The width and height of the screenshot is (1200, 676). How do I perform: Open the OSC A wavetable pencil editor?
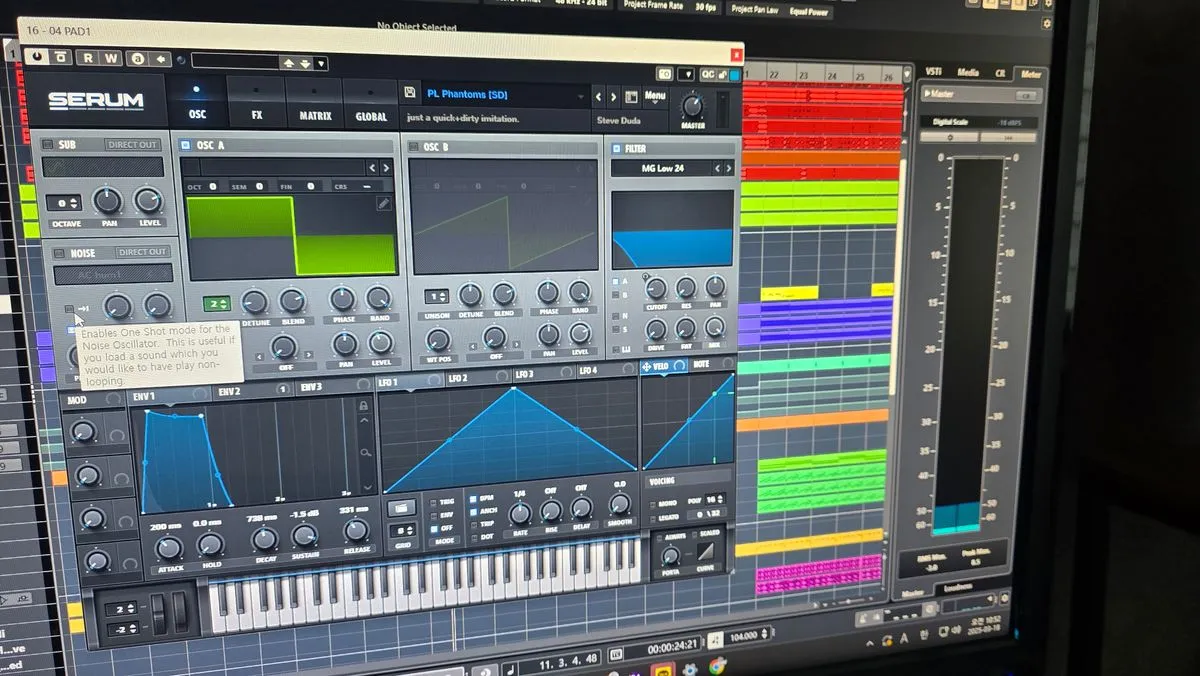[384, 203]
